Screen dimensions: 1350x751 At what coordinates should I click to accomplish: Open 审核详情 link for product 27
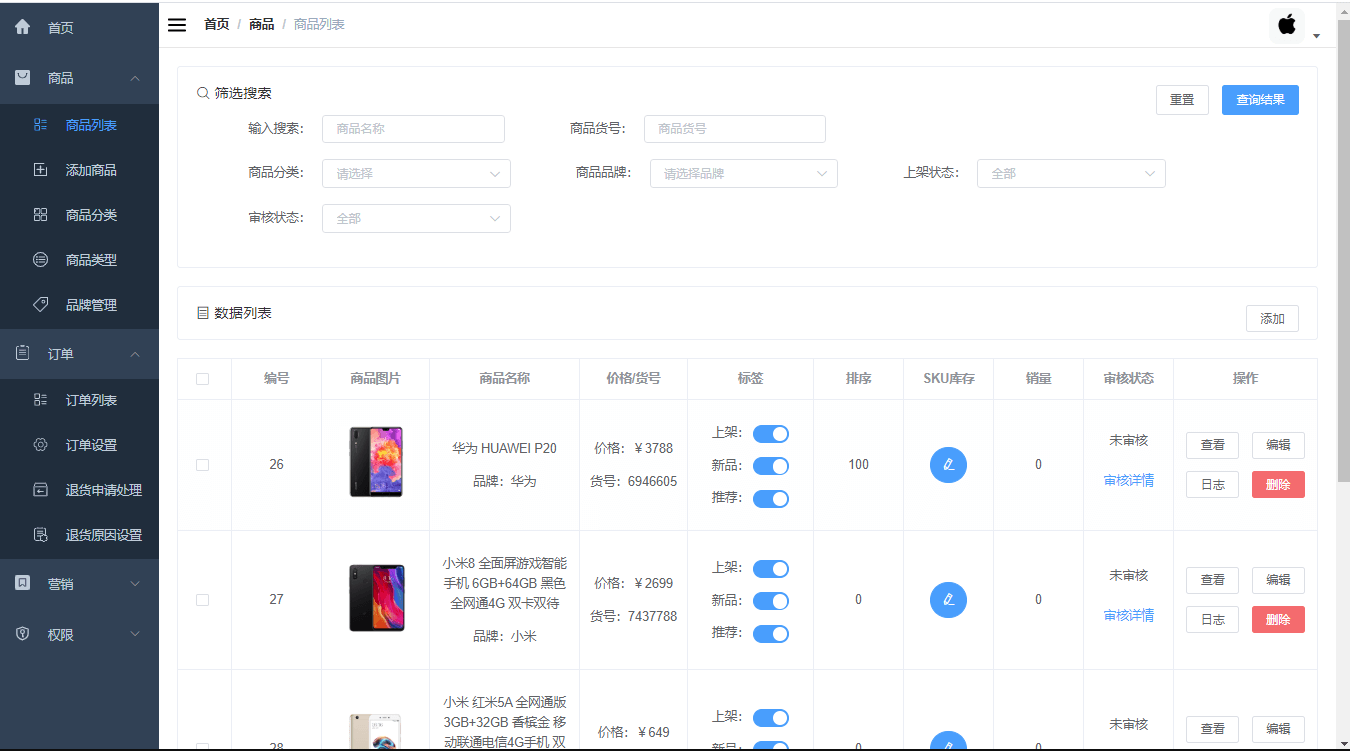[x=1129, y=615]
